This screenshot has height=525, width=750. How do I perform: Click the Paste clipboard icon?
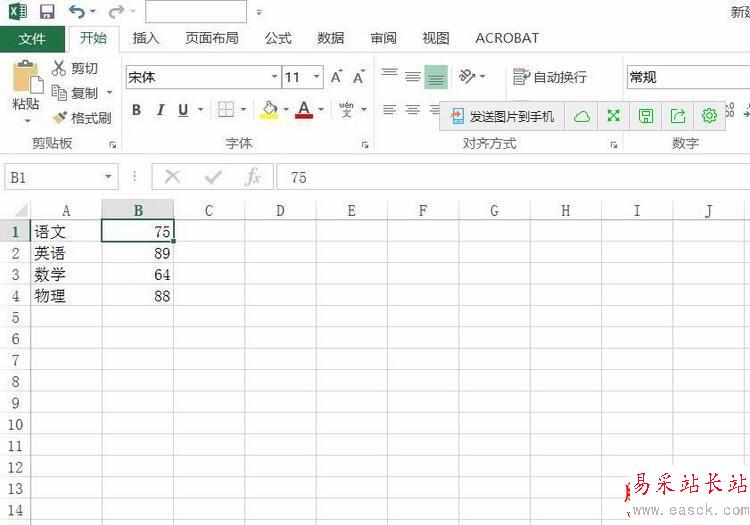[x=27, y=77]
